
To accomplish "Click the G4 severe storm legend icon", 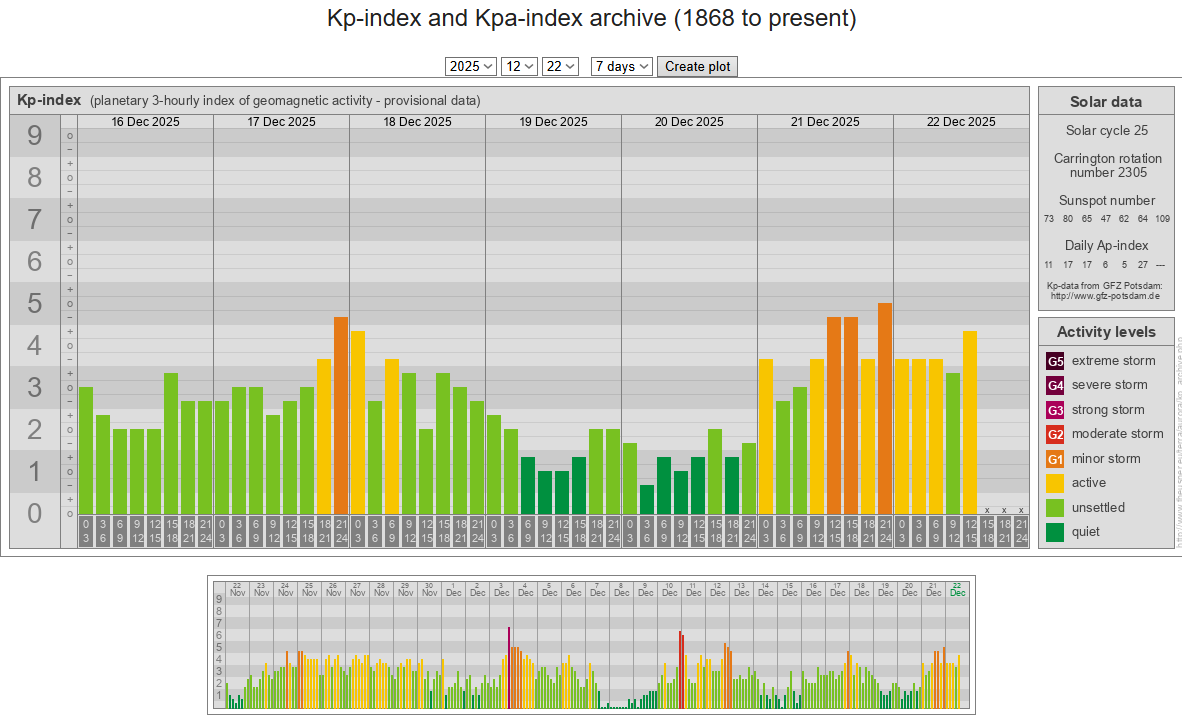I will coord(1055,385).
